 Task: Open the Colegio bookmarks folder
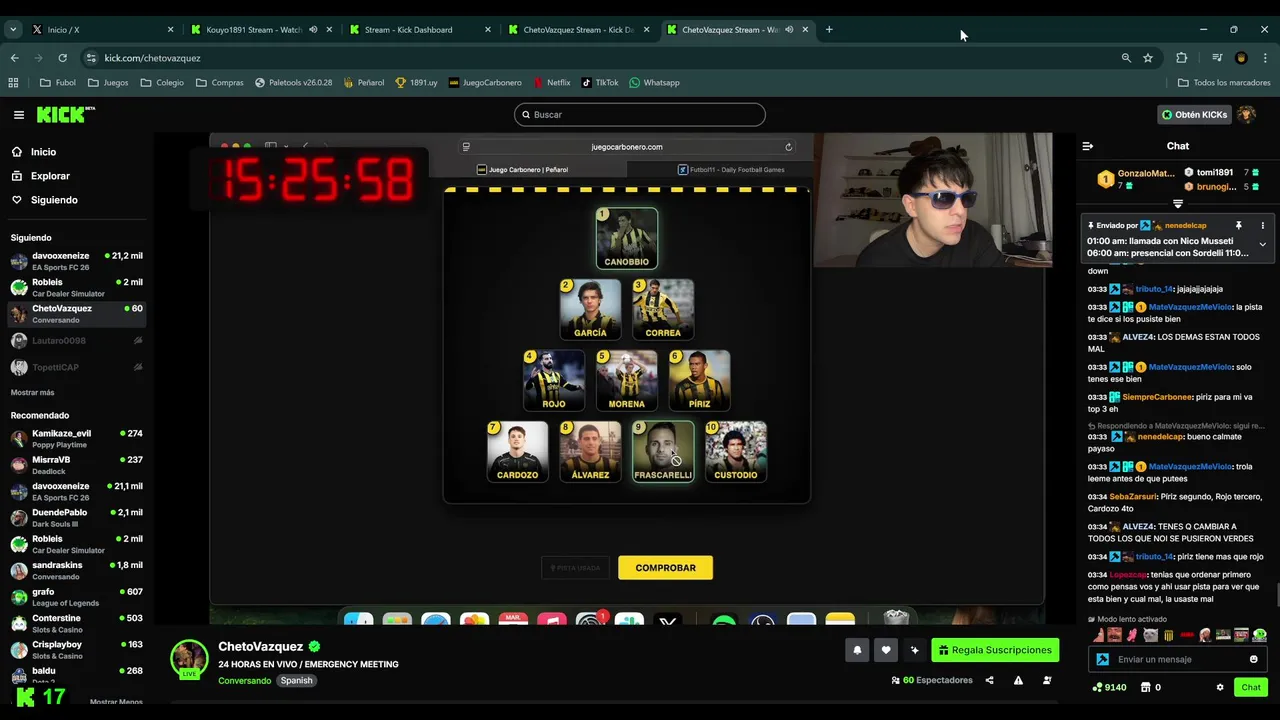[x=162, y=83]
